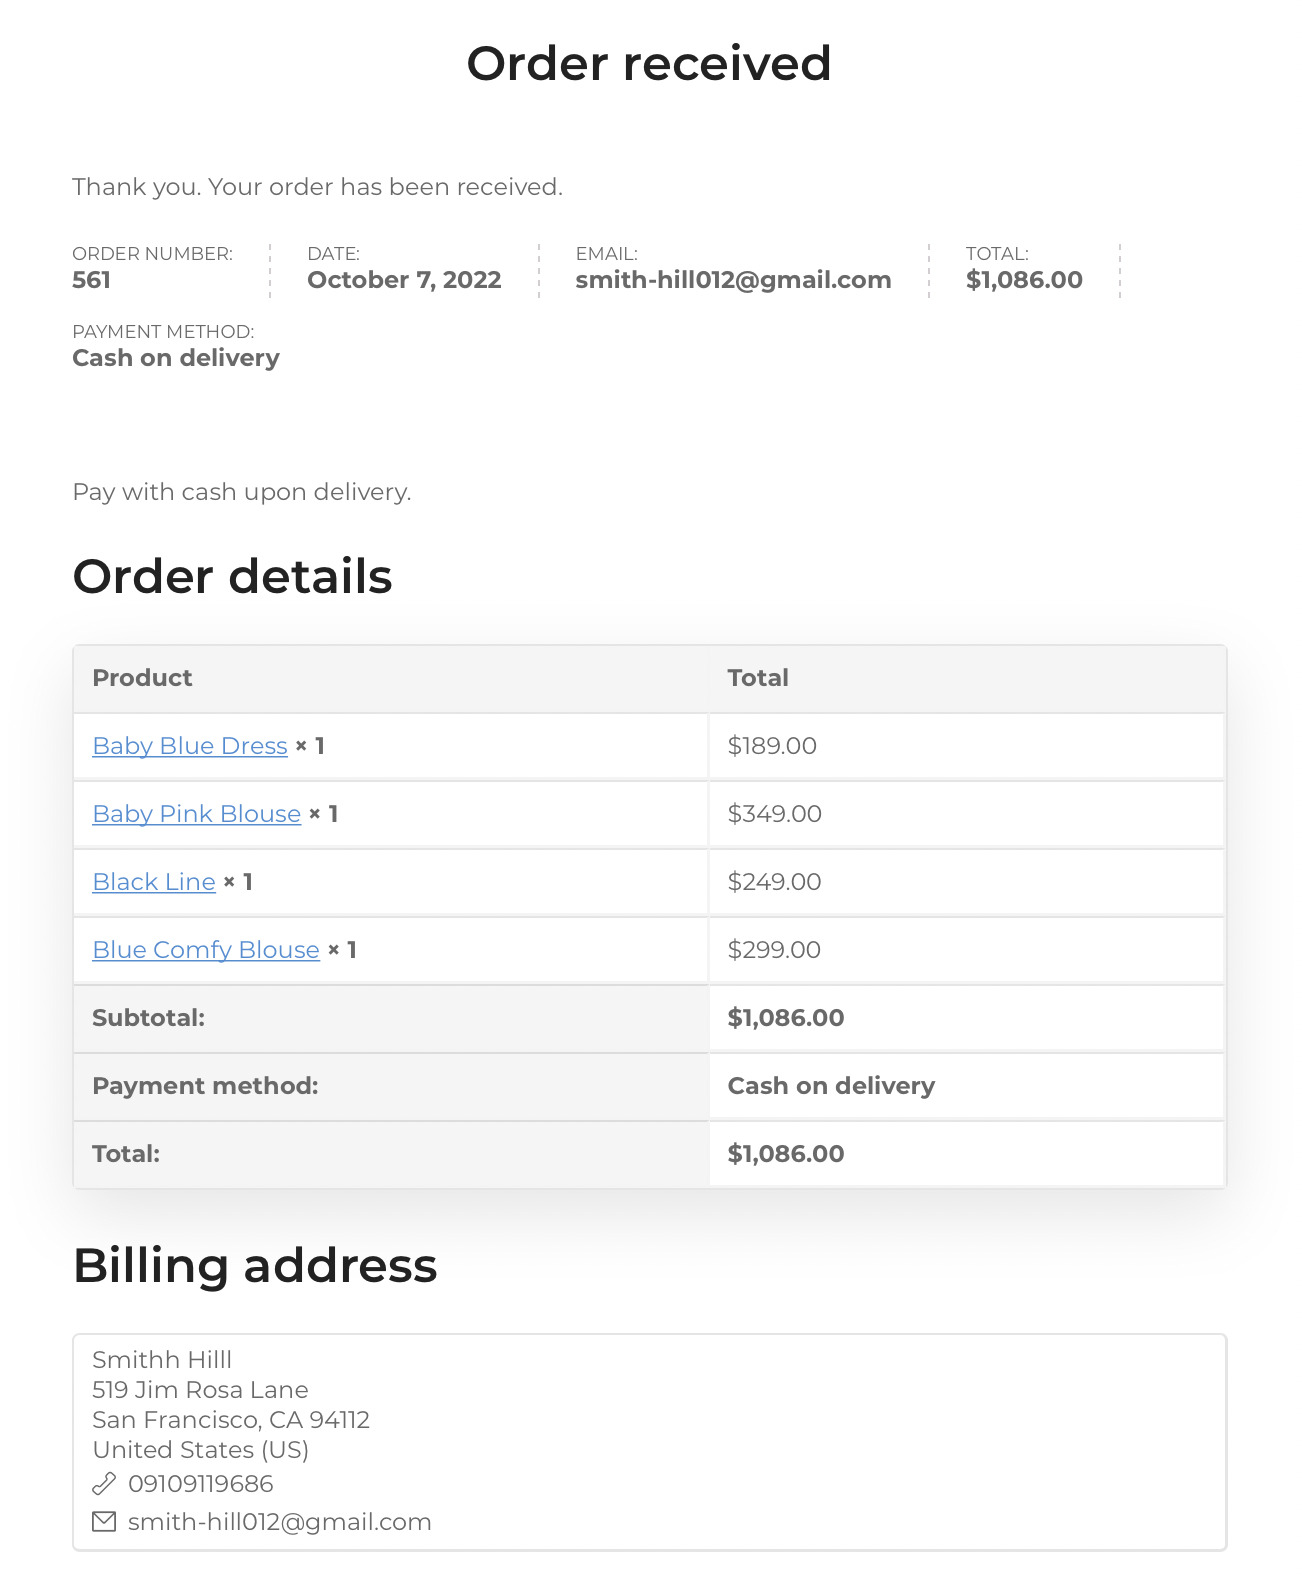Viewport: 1302px width, 1576px height.
Task: Click the billing email address text
Action: 280,1522
